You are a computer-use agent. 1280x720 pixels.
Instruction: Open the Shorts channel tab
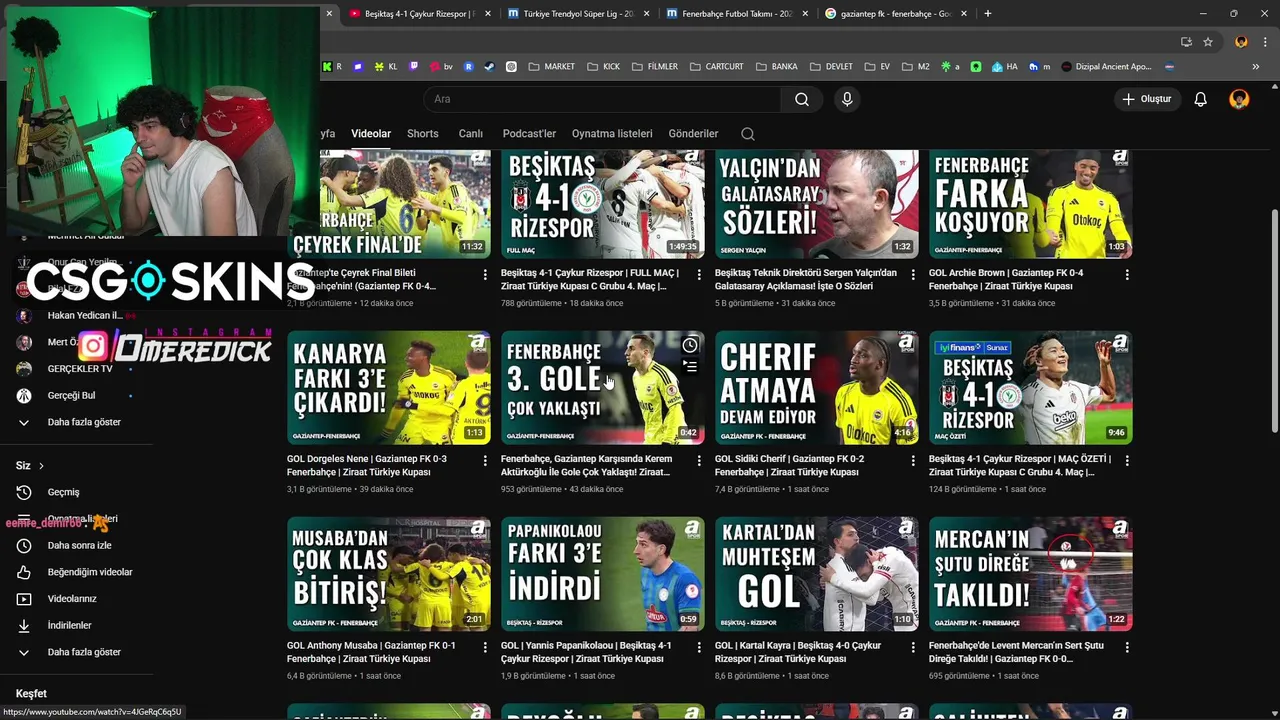(x=423, y=133)
